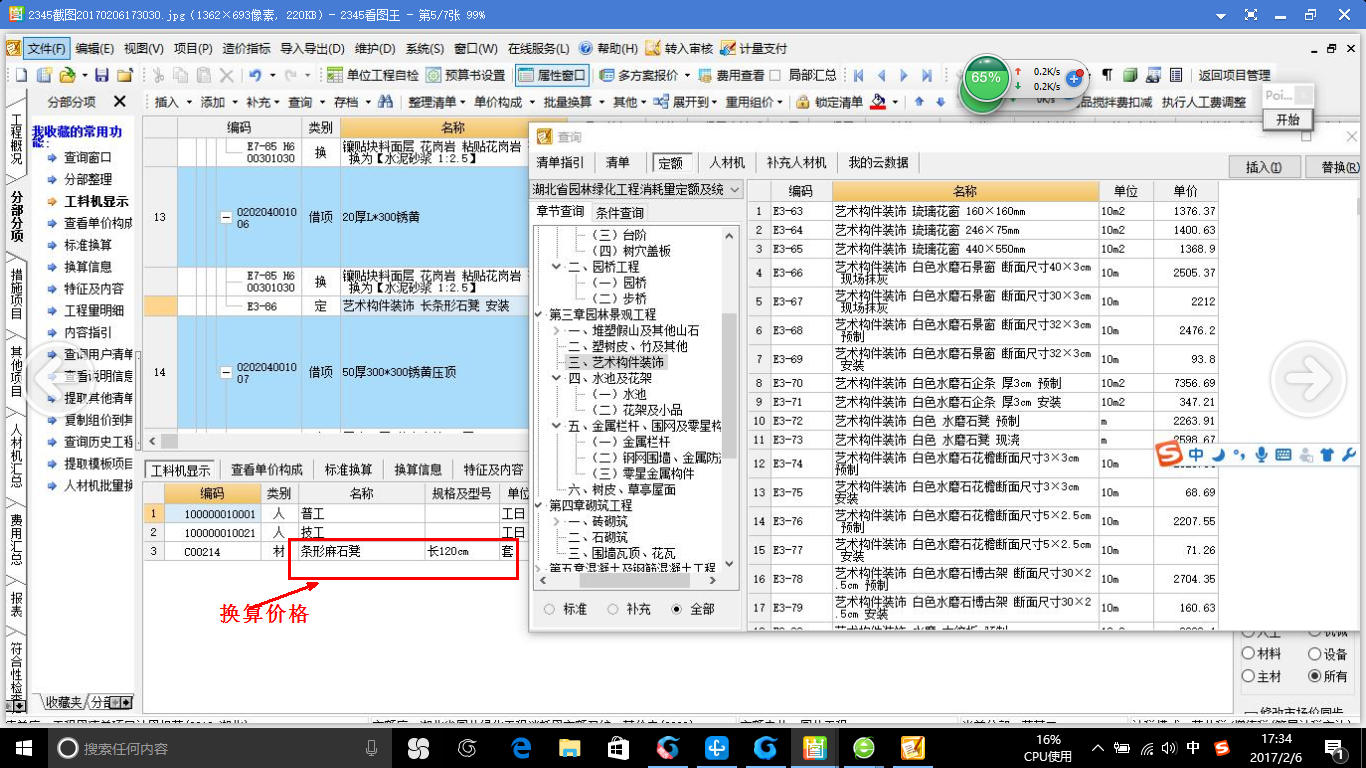Select the 材料 radio button
The image size is (1366, 768).
tap(1247, 654)
